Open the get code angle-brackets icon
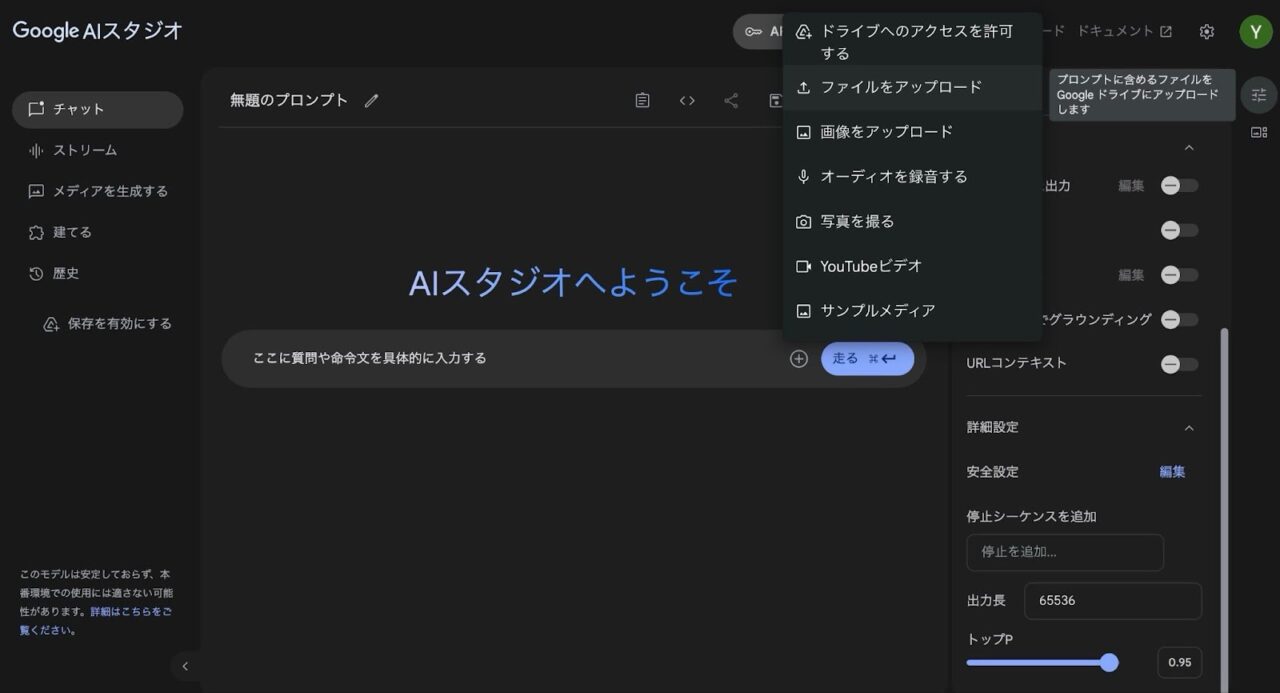The width and height of the screenshot is (1280, 693). 687,100
